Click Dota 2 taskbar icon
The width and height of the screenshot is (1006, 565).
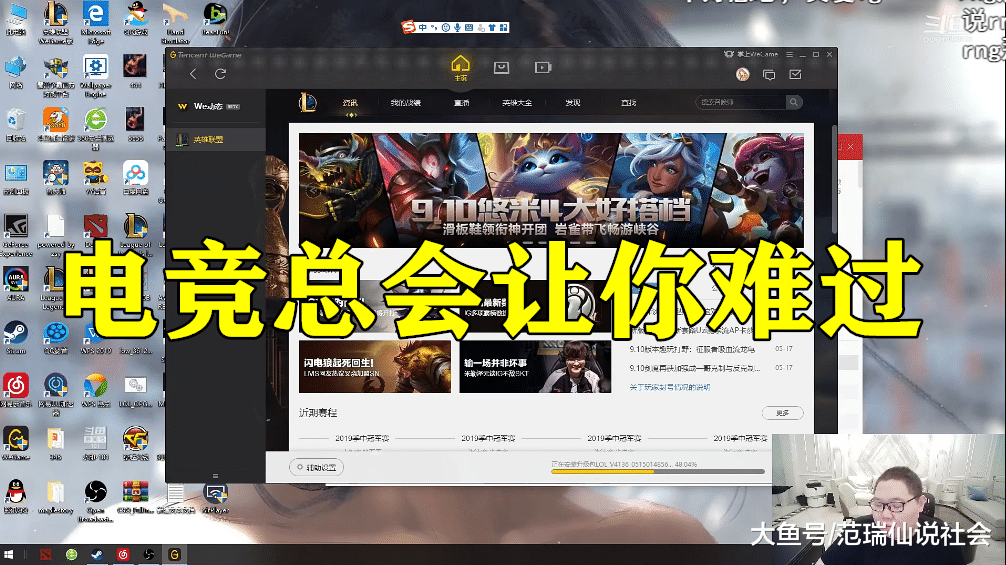click(x=46, y=554)
